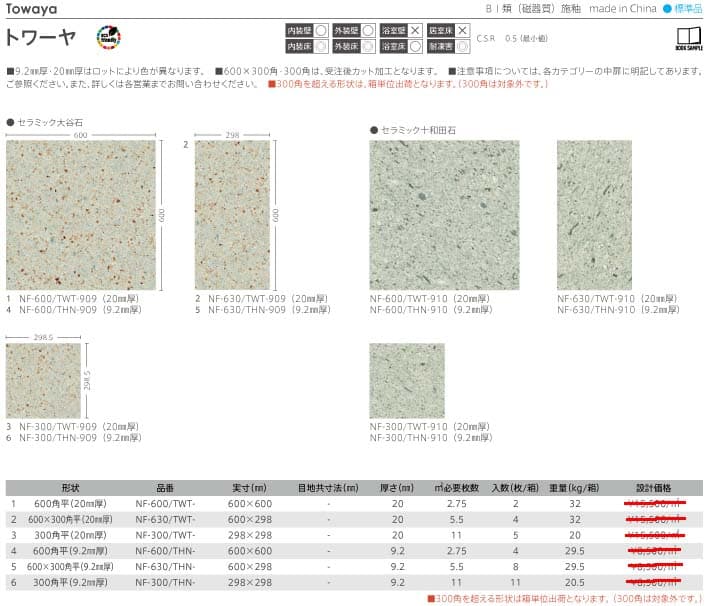Click the ㎡必要枚数 column header
This screenshot has height=606, width=711.
click(457, 488)
